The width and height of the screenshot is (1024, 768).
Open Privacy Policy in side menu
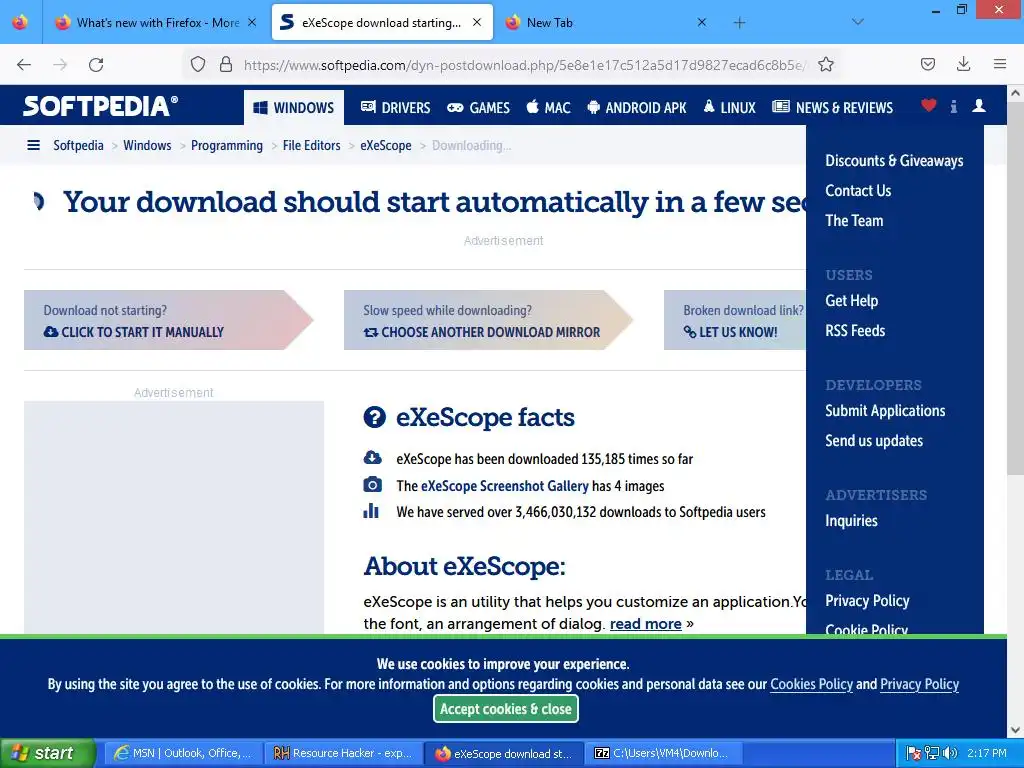867,601
